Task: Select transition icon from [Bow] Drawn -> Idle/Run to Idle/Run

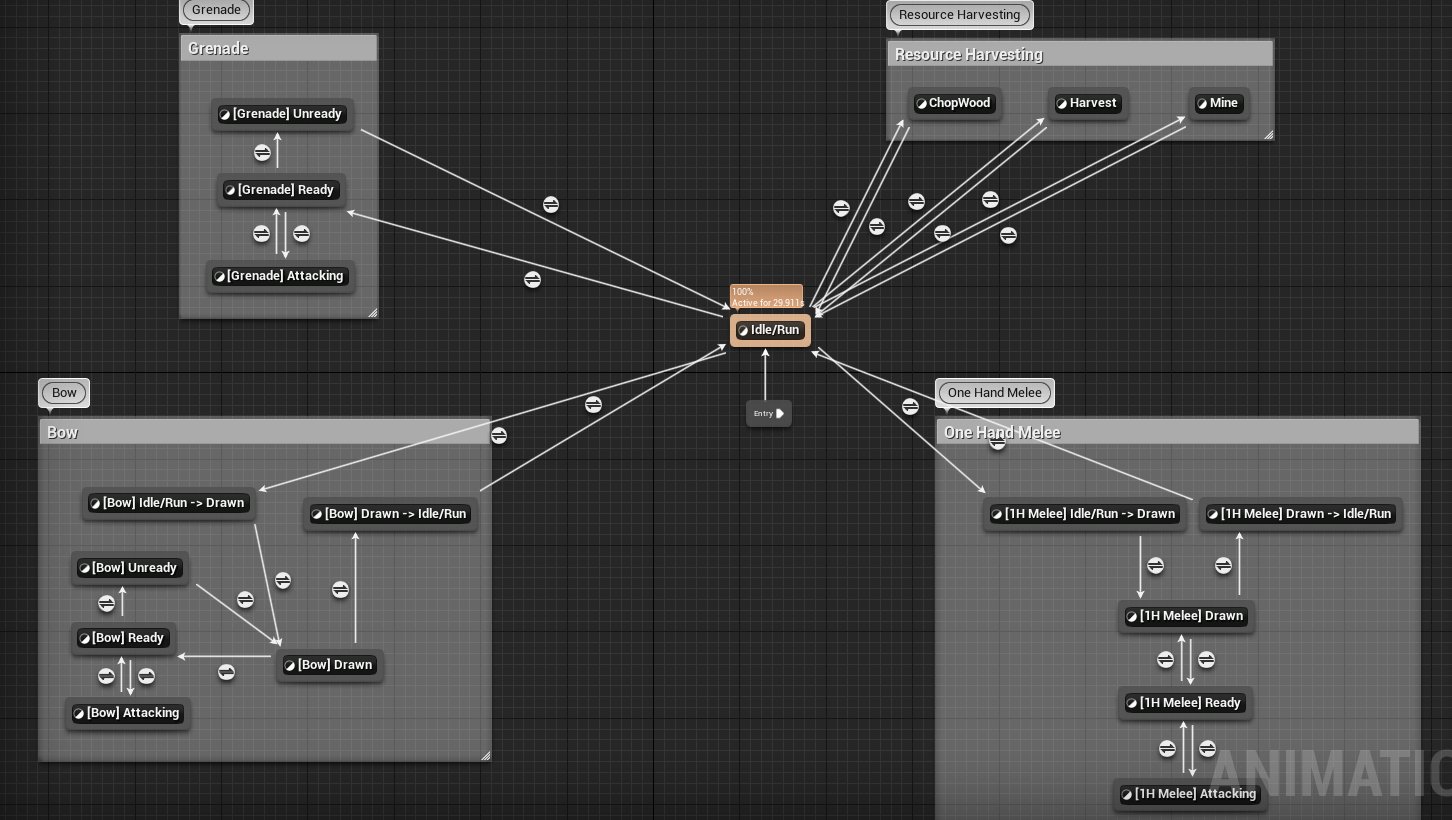Action: pos(593,404)
